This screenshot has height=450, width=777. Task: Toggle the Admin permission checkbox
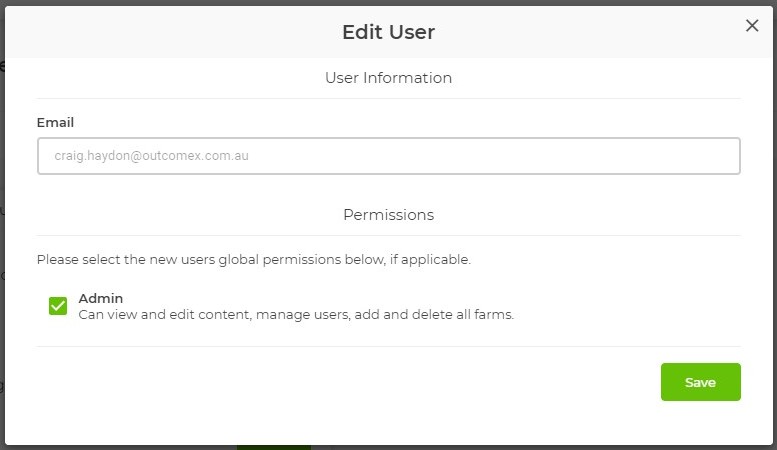pyautogui.click(x=58, y=306)
